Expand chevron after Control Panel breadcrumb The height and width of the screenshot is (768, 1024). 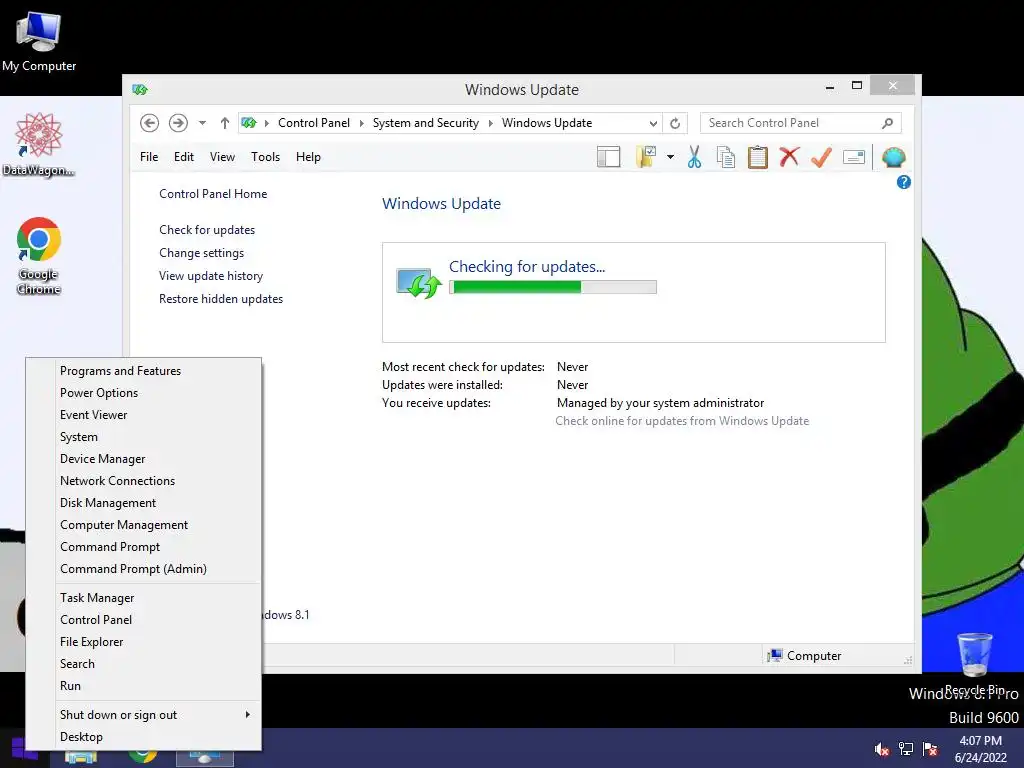[361, 123]
